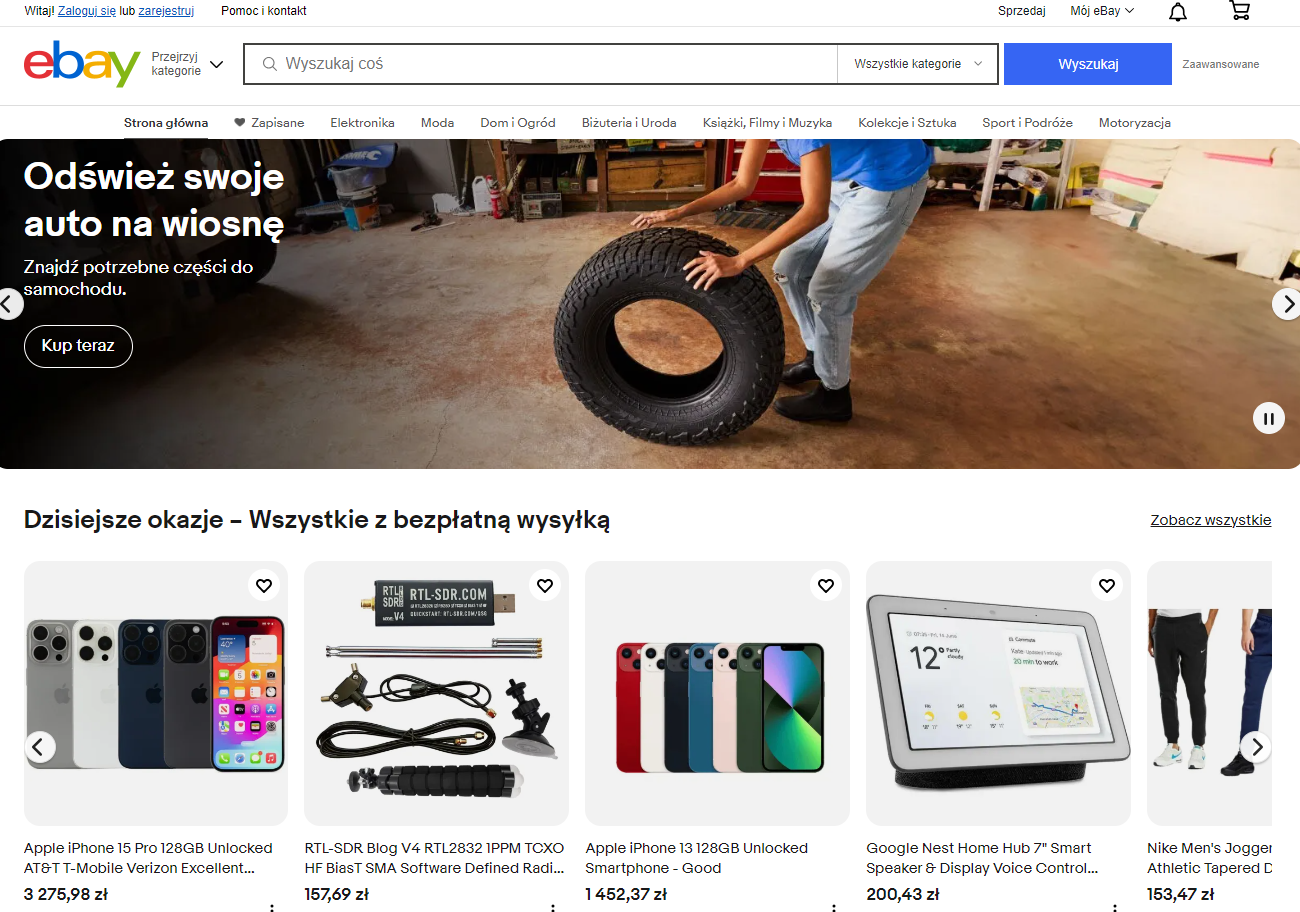Open Pomoc i kontakt

pos(264,11)
